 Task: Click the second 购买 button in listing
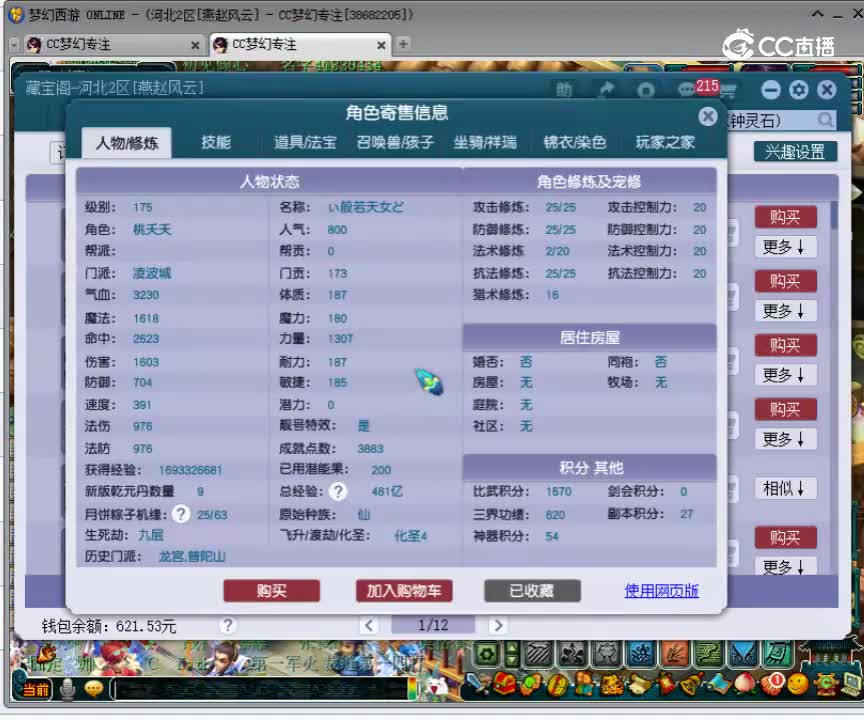(785, 281)
